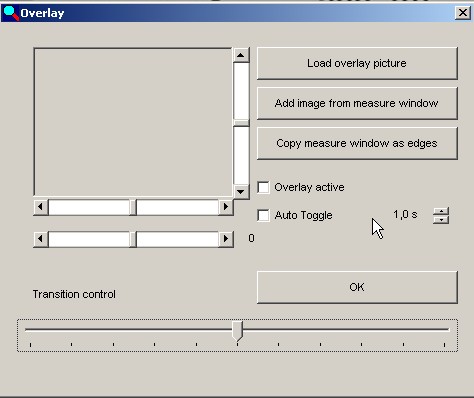Increase Auto Toggle time with spinner up arrow
This screenshot has height=398, width=474.
point(441,211)
